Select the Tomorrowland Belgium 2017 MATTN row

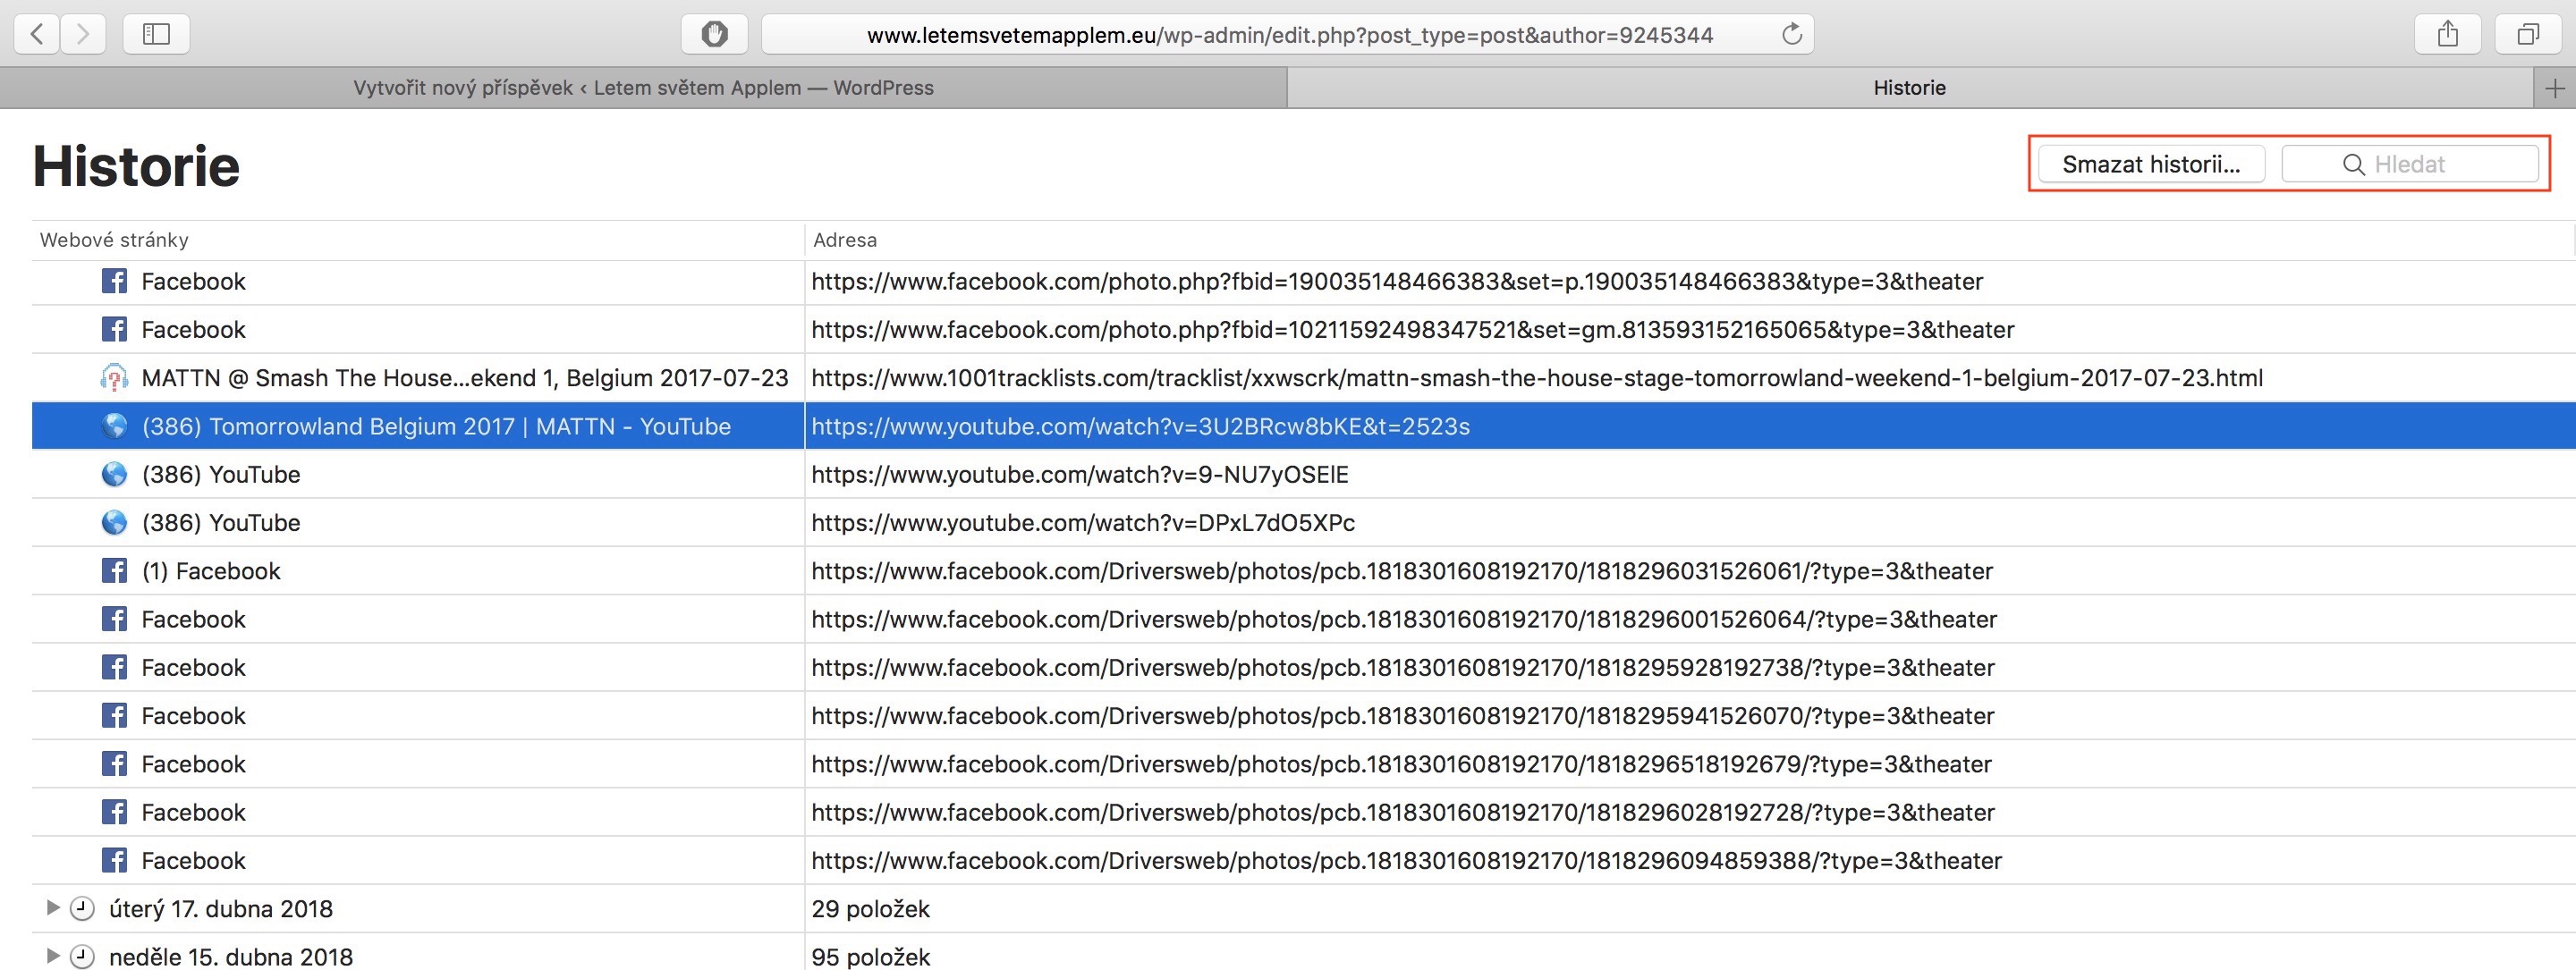pyautogui.click(x=436, y=427)
